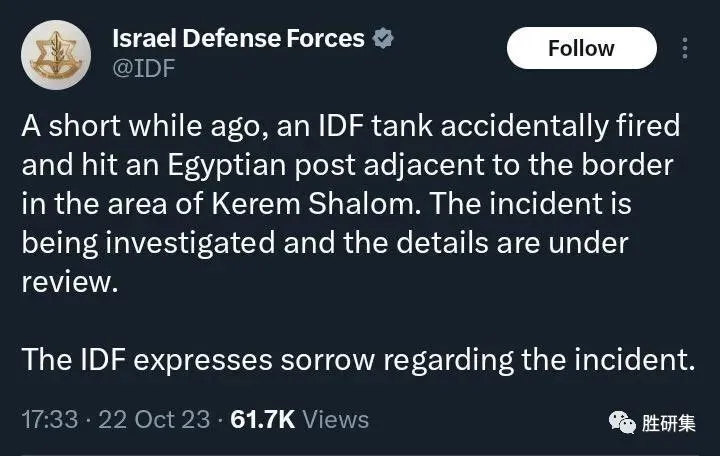
Task: Open the three-dot more options menu
Action: click(685, 48)
